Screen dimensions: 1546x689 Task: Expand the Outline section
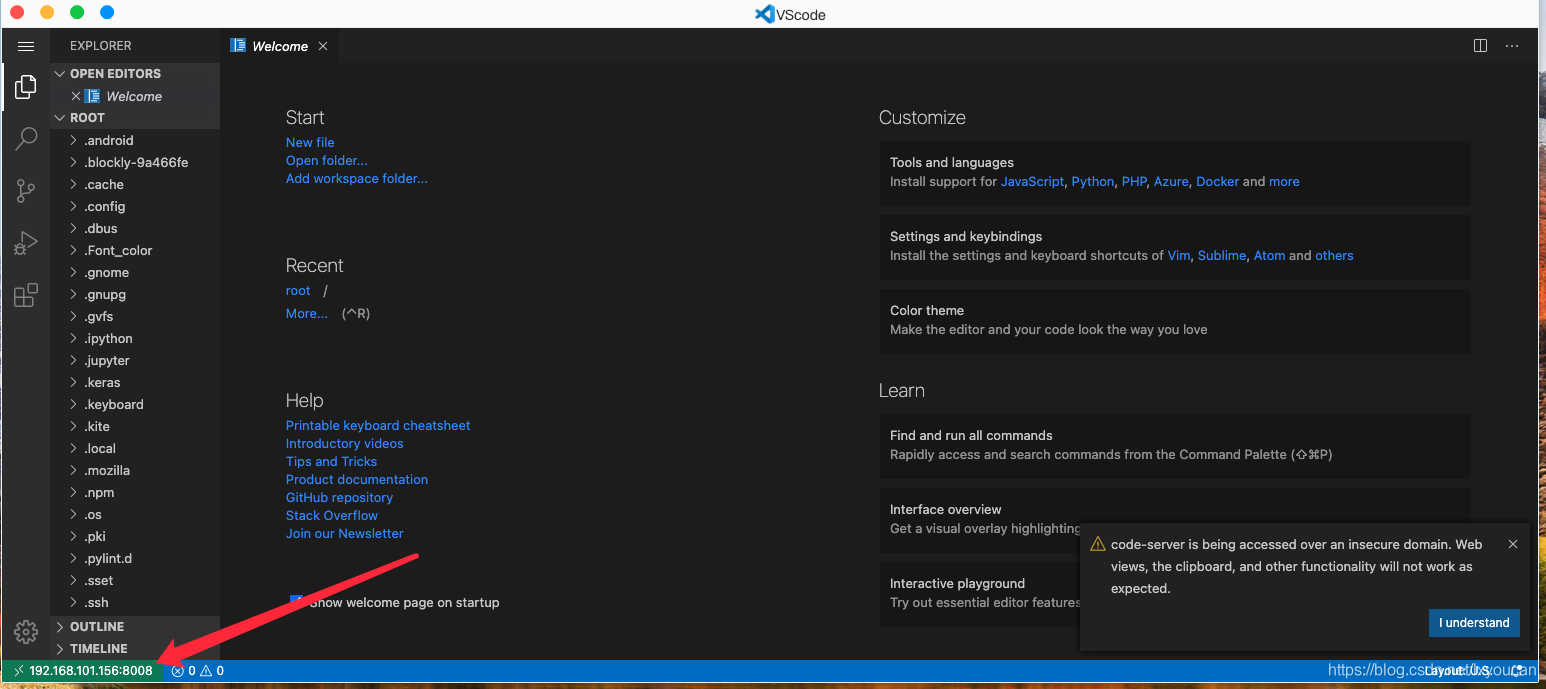point(135,626)
